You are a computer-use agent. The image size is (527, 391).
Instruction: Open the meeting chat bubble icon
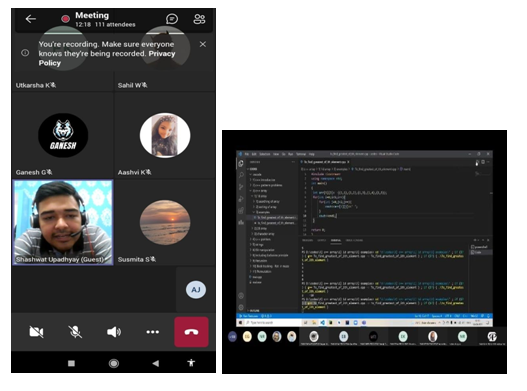[172, 19]
